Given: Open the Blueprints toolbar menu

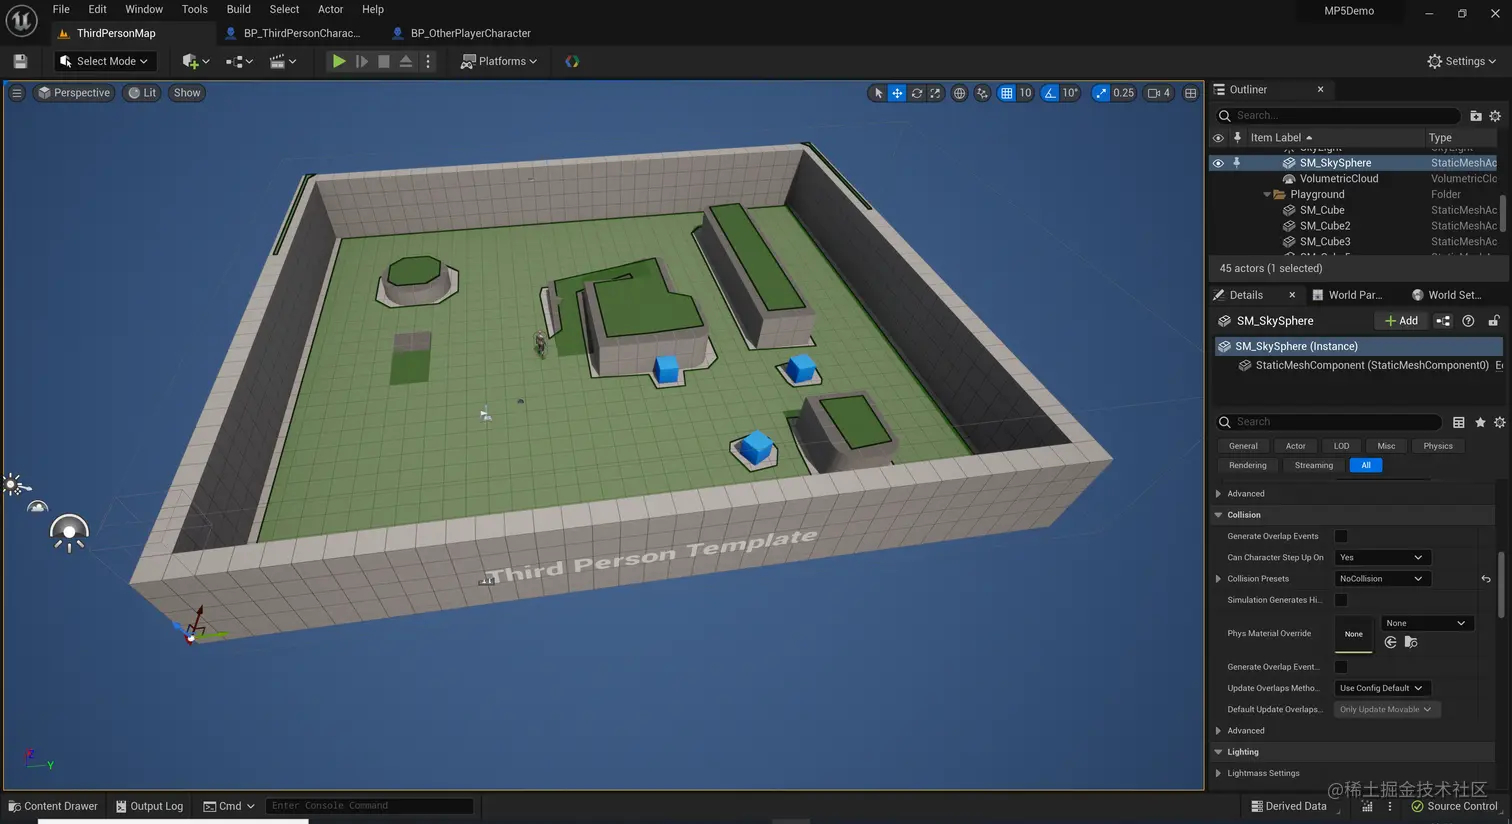Looking at the screenshot, I should tap(239, 61).
